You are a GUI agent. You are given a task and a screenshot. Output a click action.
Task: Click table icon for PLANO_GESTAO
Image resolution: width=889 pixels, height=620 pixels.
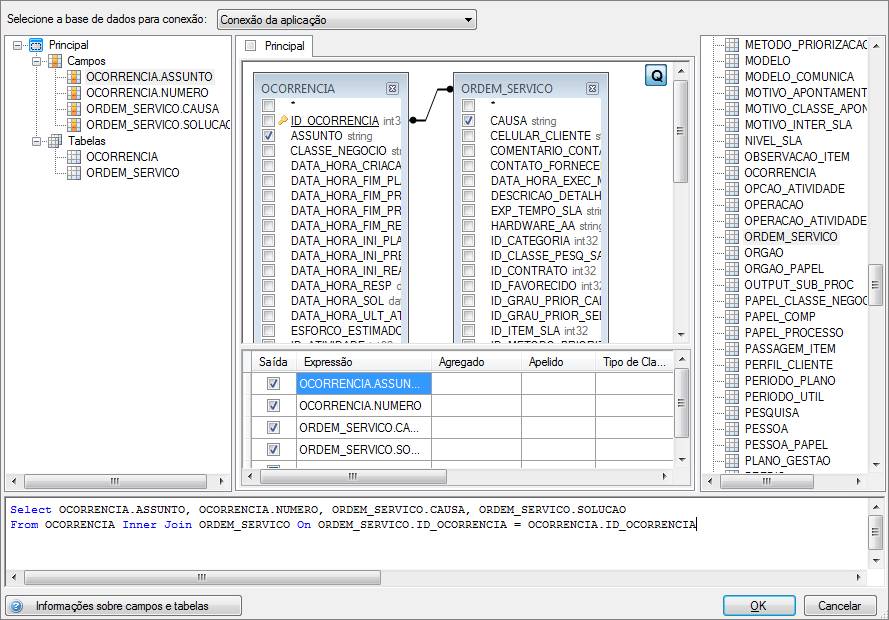pos(732,460)
